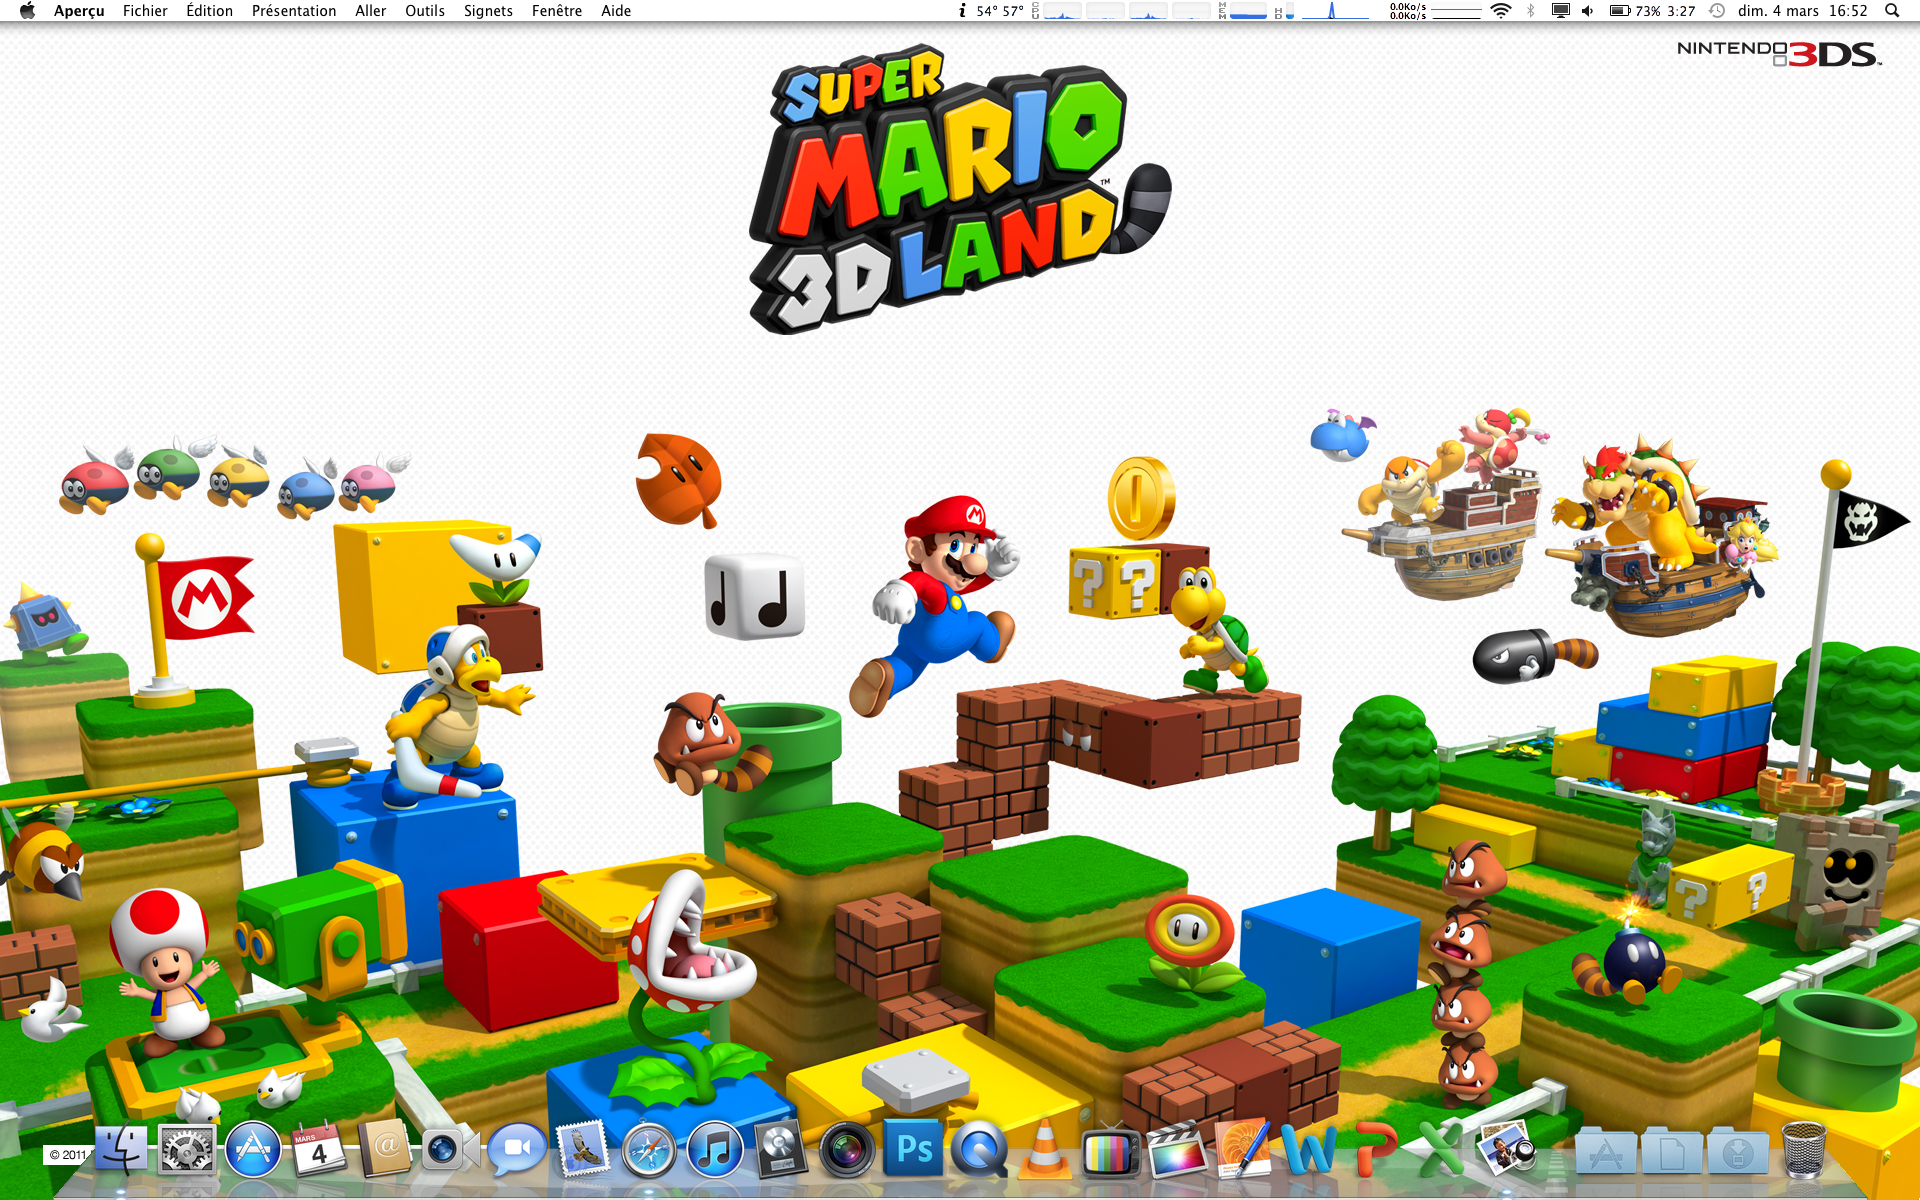Click the Bluetooth menu bar icon
The width and height of the screenshot is (1920, 1200).
1531,11
